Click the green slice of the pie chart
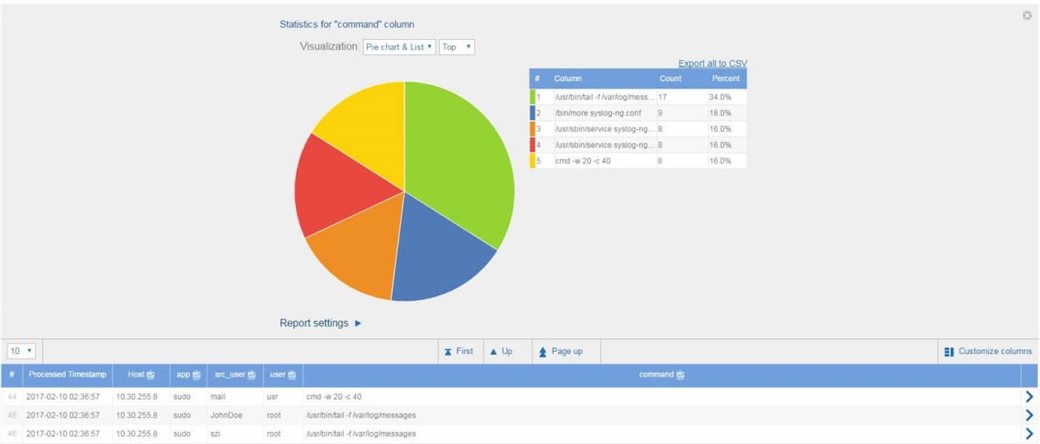 458,166
